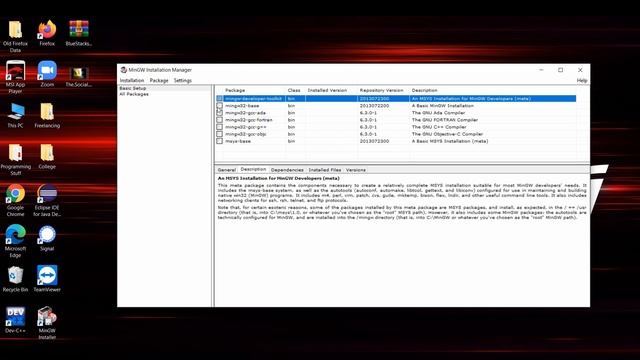Switch to the Dependencies tab
640x360 pixels.
coord(287,170)
